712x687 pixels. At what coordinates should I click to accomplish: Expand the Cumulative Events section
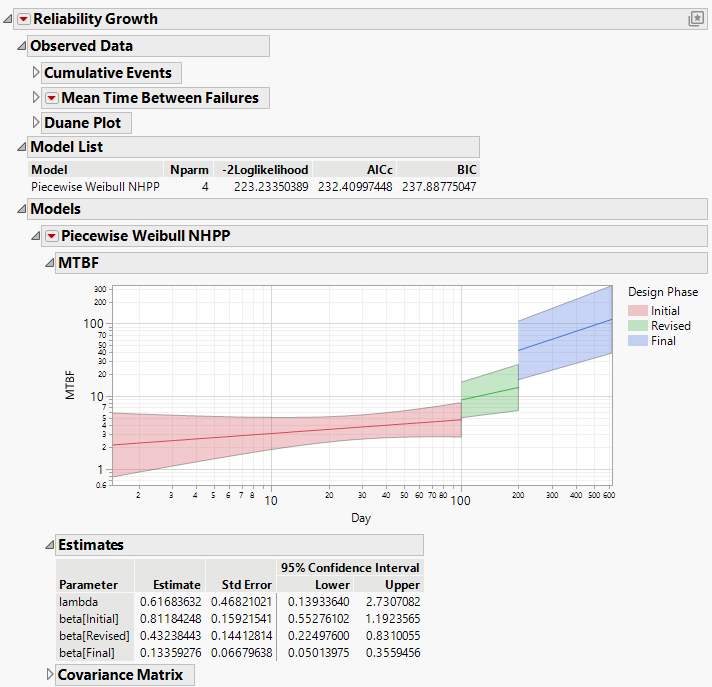pyautogui.click(x=36, y=73)
